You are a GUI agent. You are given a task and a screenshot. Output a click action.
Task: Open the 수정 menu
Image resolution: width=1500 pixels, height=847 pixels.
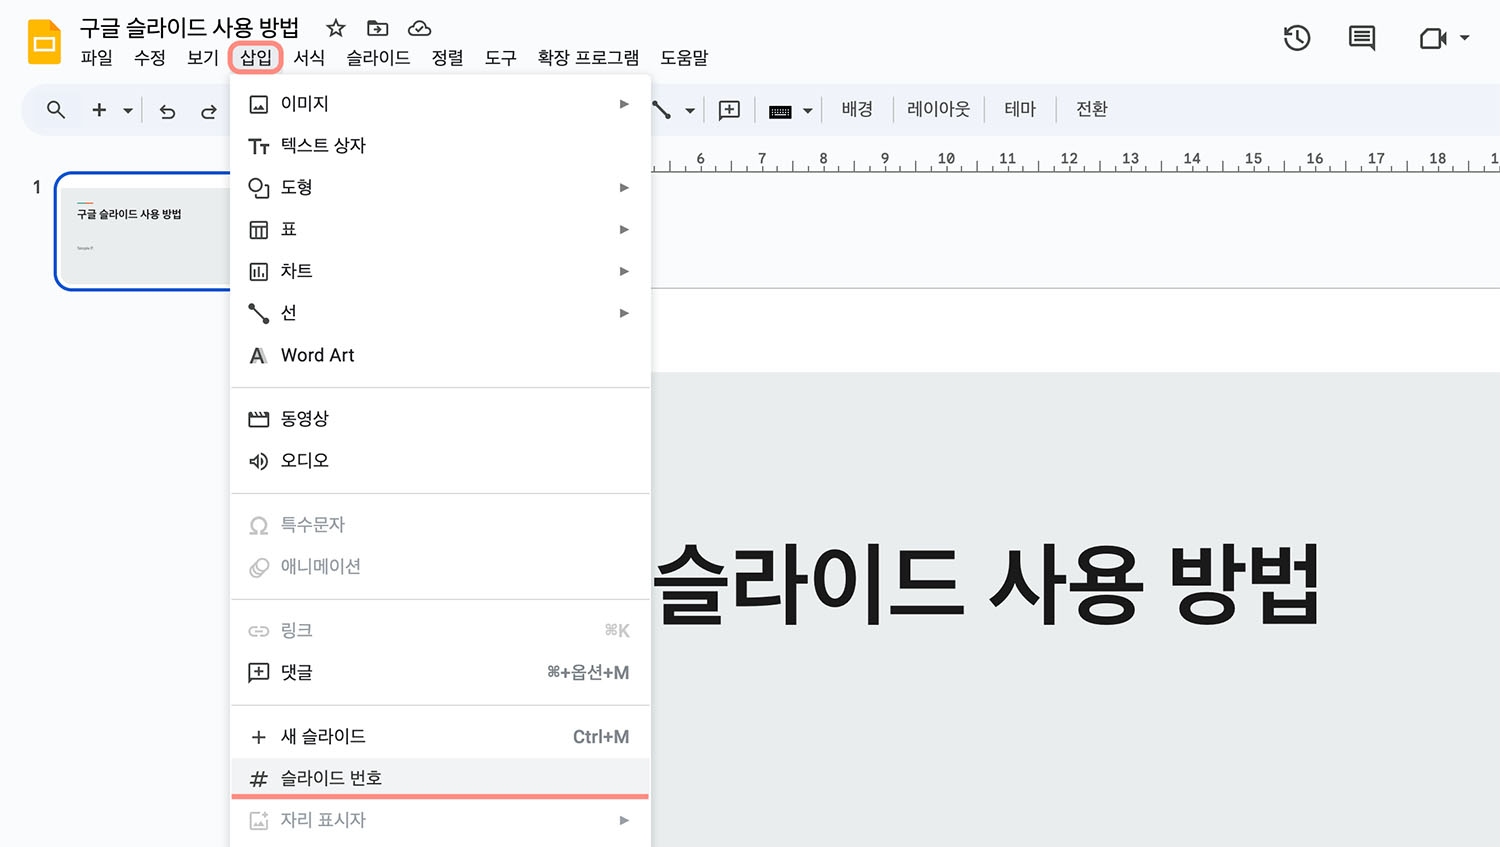[x=150, y=58]
